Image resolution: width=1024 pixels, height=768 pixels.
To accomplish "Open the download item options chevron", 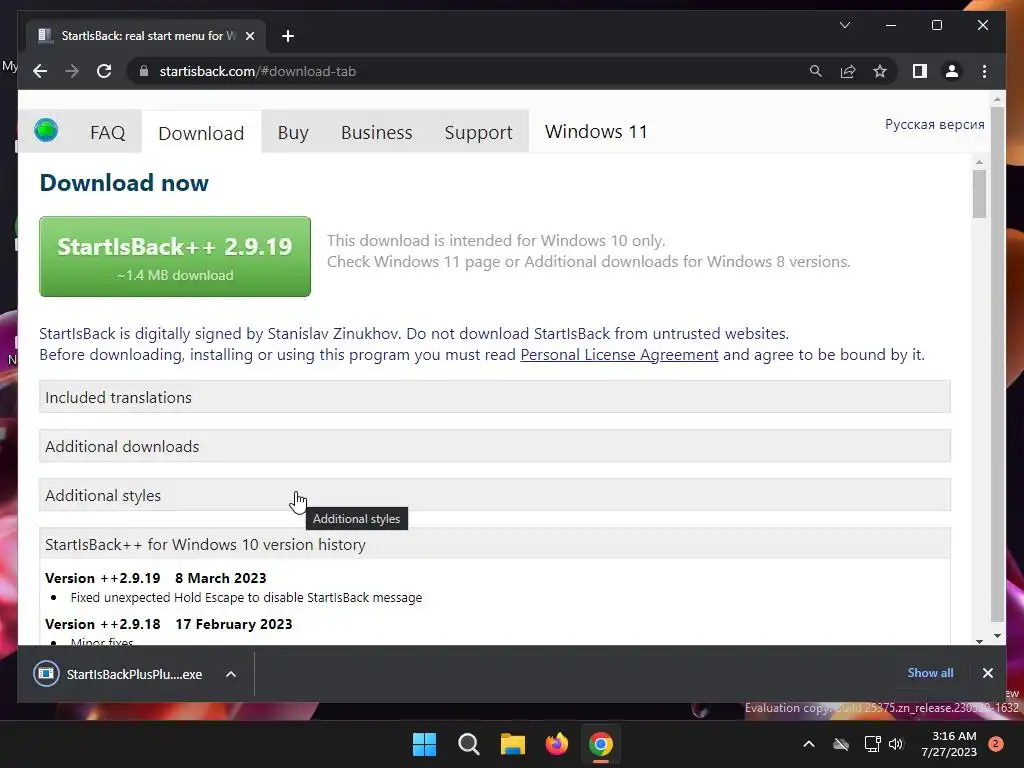I will coord(231,674).
